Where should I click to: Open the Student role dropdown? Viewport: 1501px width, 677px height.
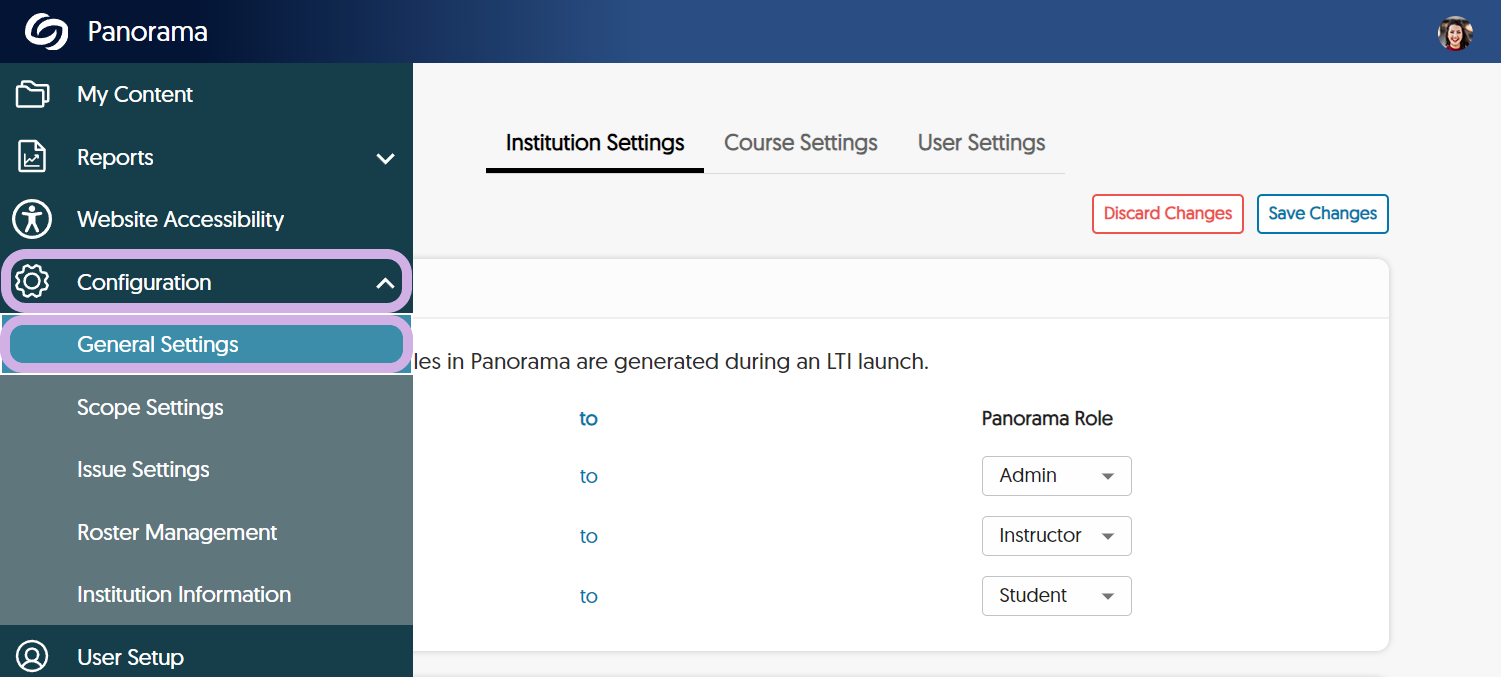click(x=1057, y=596)
